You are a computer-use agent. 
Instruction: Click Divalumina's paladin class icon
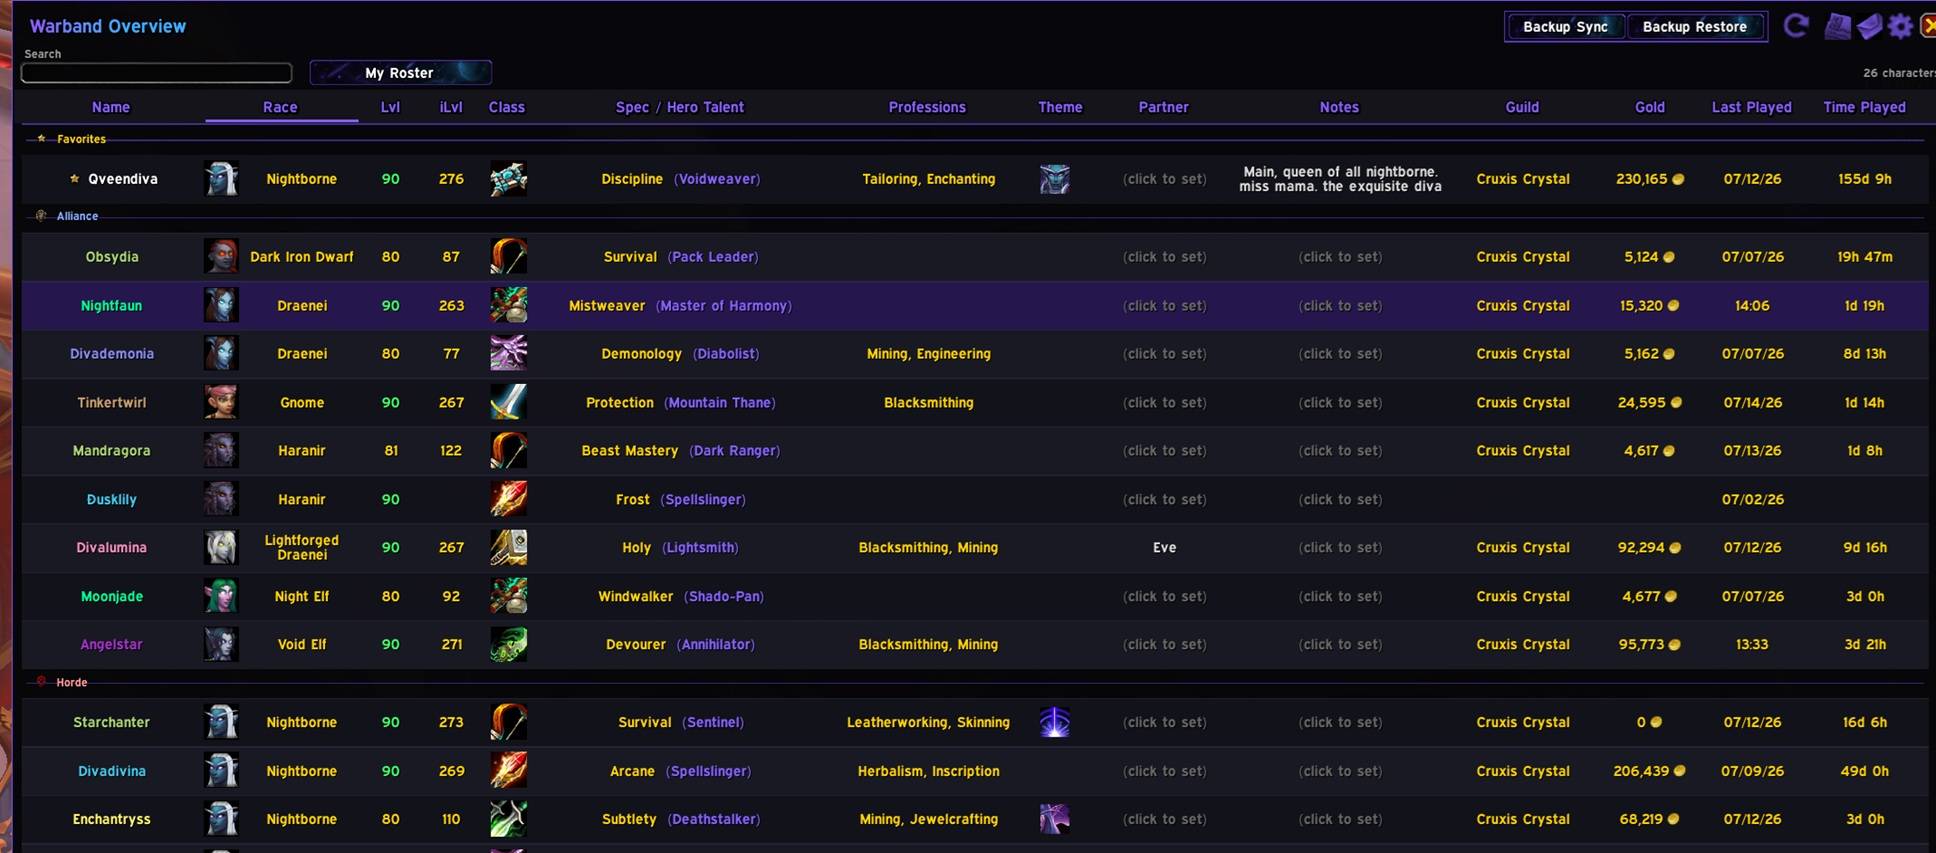tap(508, 548)
